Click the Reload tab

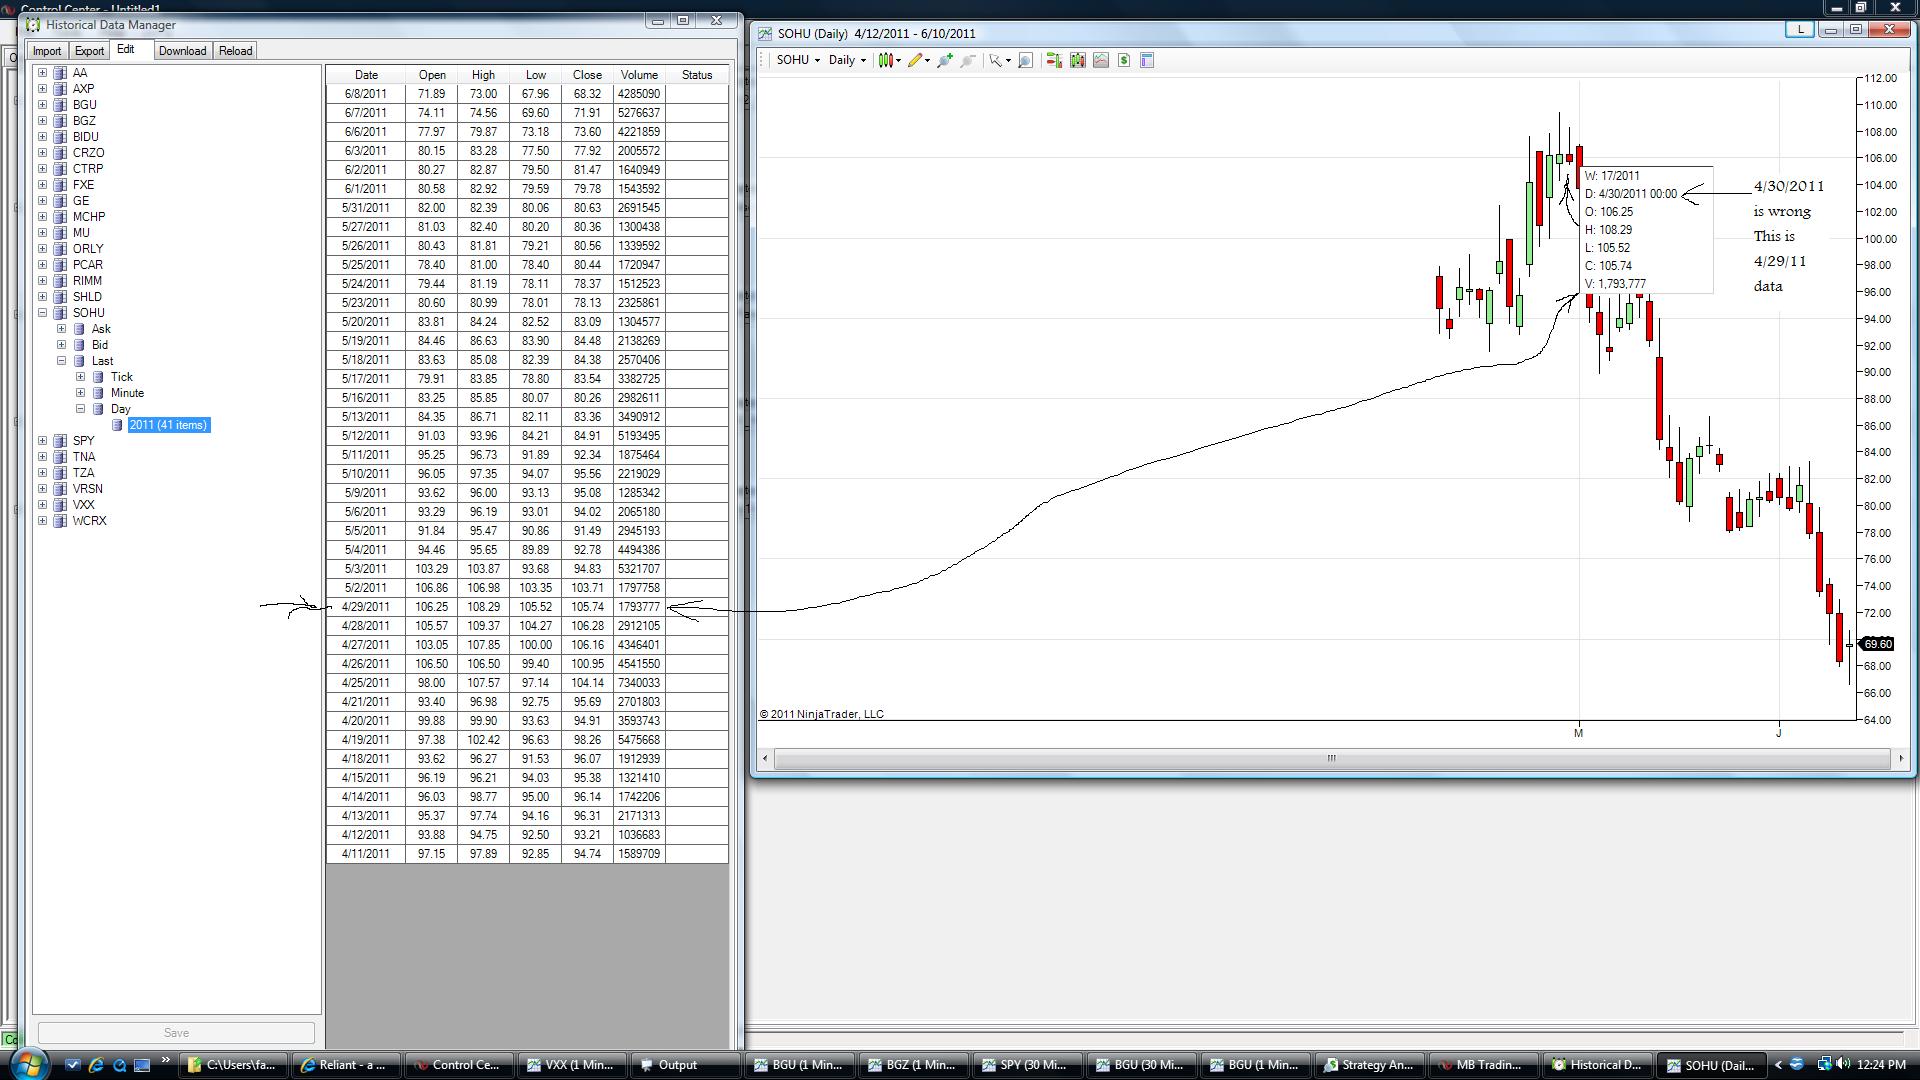[236, 51]
